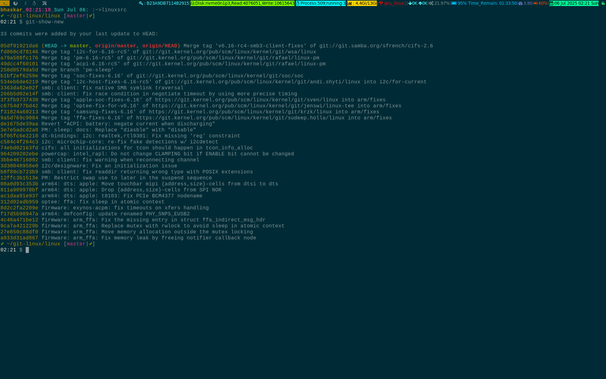Switch to the fourth workspace icon
This screenshot has height=379, width=606.
coord(34,3)
